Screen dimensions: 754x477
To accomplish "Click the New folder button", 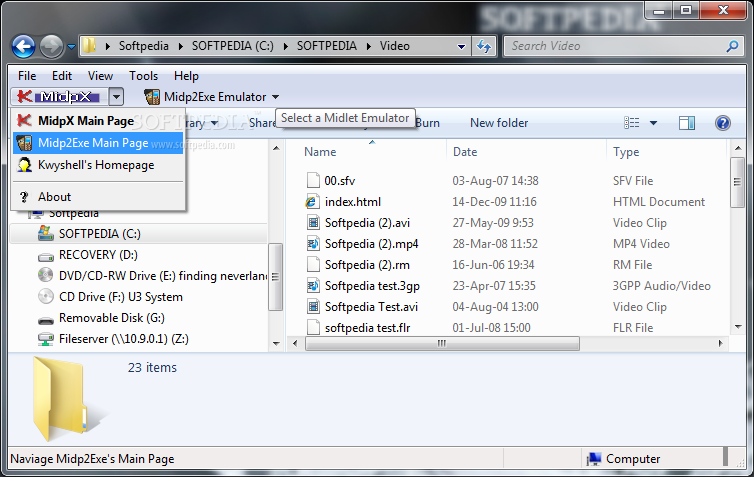I will 499,123.
